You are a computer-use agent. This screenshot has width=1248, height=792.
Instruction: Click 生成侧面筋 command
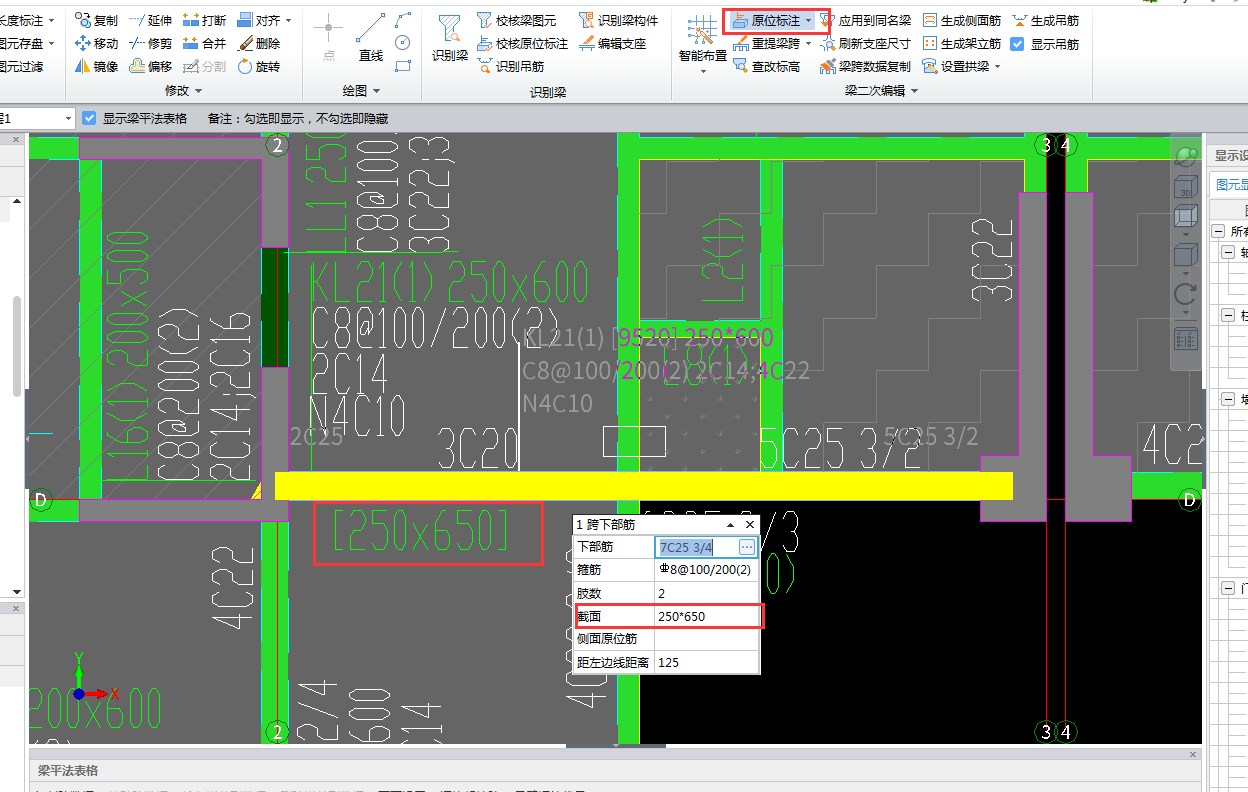pyautogui.click(x=961, y=20)
